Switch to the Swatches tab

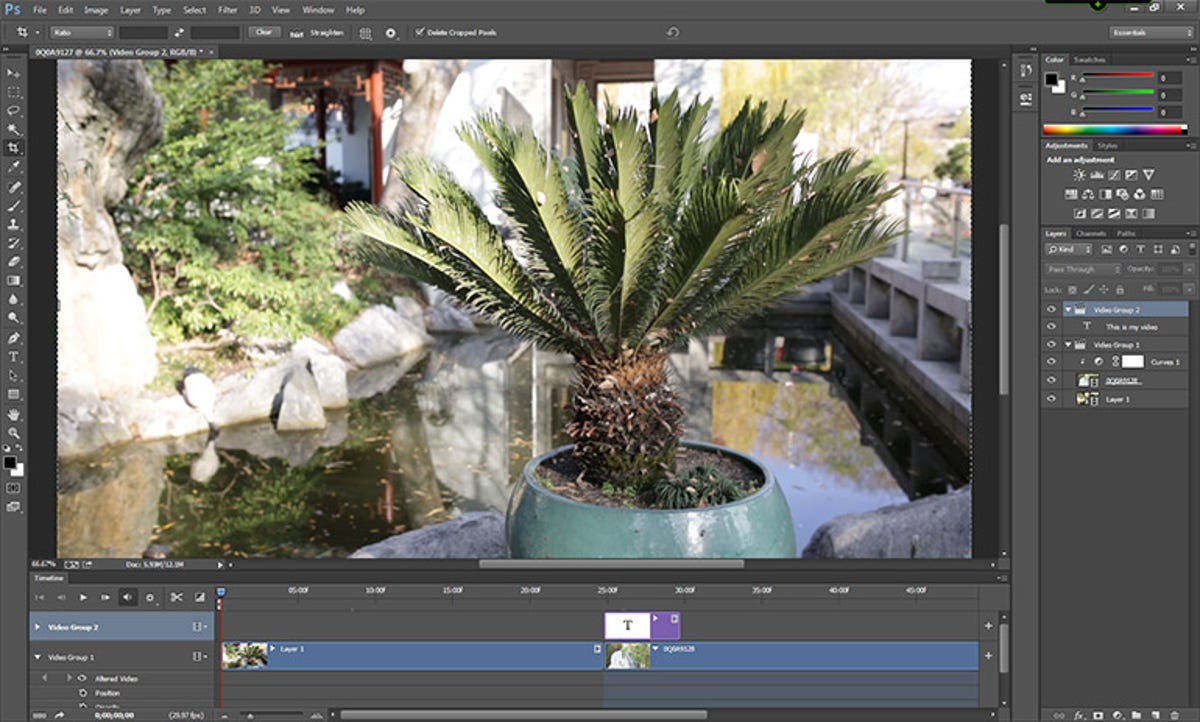1088,60
